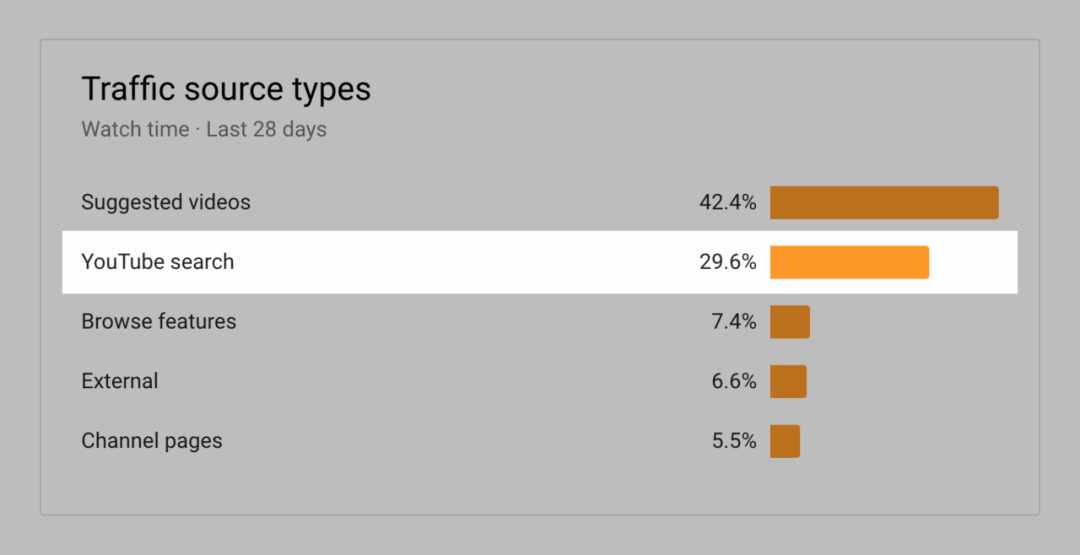Click the External bar segment

point(788,381)
